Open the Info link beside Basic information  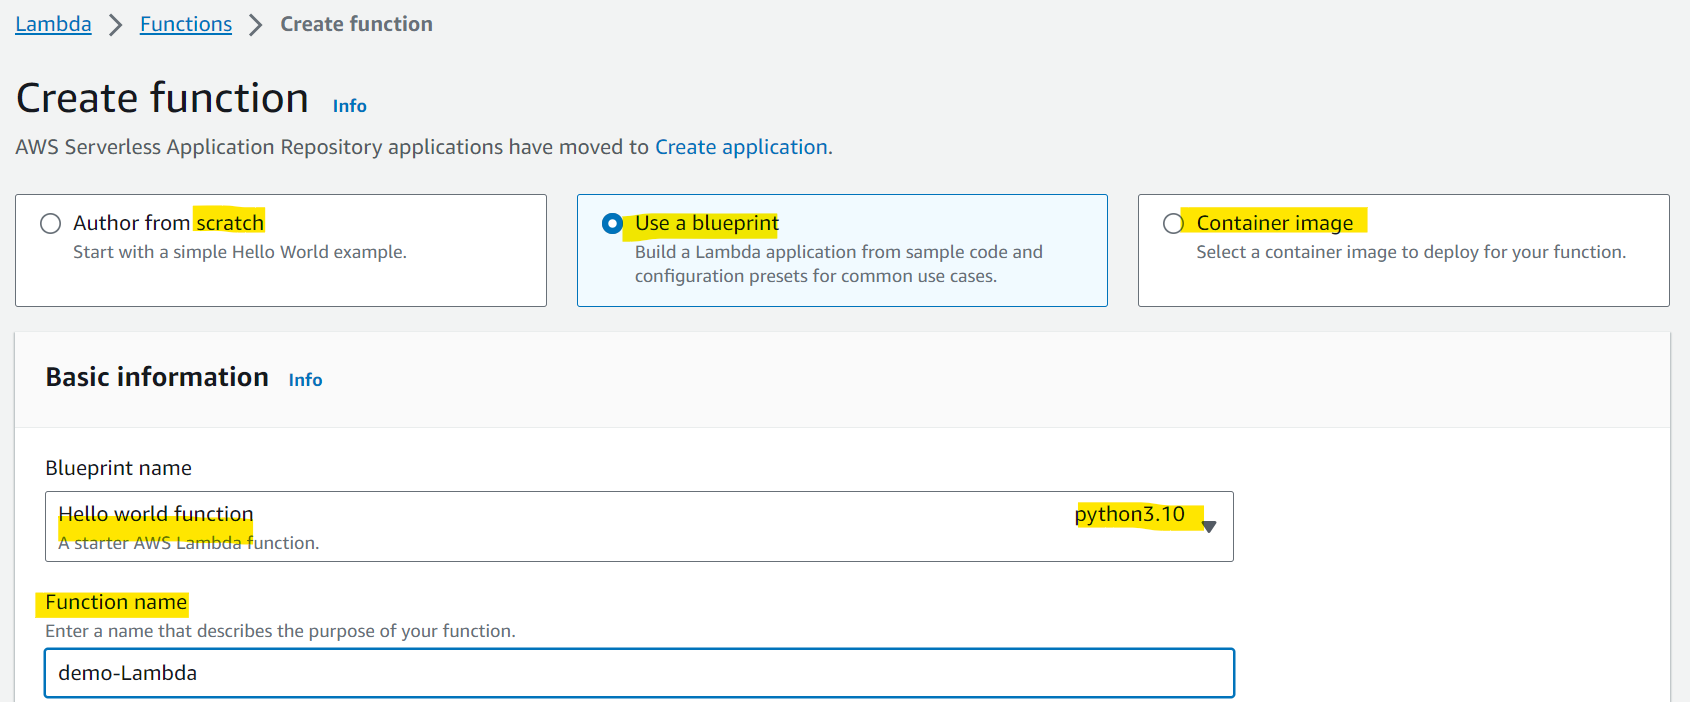pyautogui.click(x=305, y=380)
